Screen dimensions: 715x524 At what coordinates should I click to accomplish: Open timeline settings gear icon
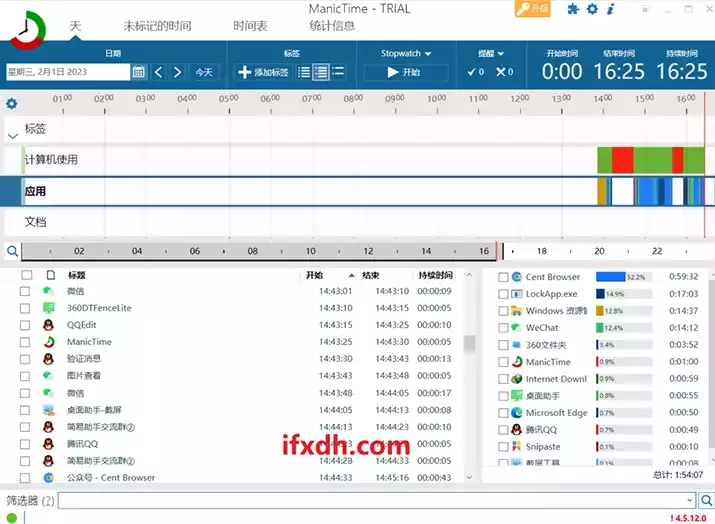11,104
